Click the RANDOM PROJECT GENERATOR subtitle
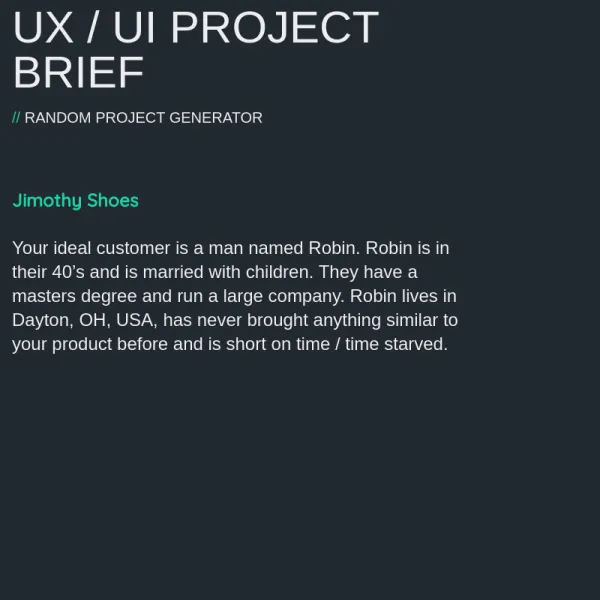This screenshot has height=600, width=600. pos(143,117)
